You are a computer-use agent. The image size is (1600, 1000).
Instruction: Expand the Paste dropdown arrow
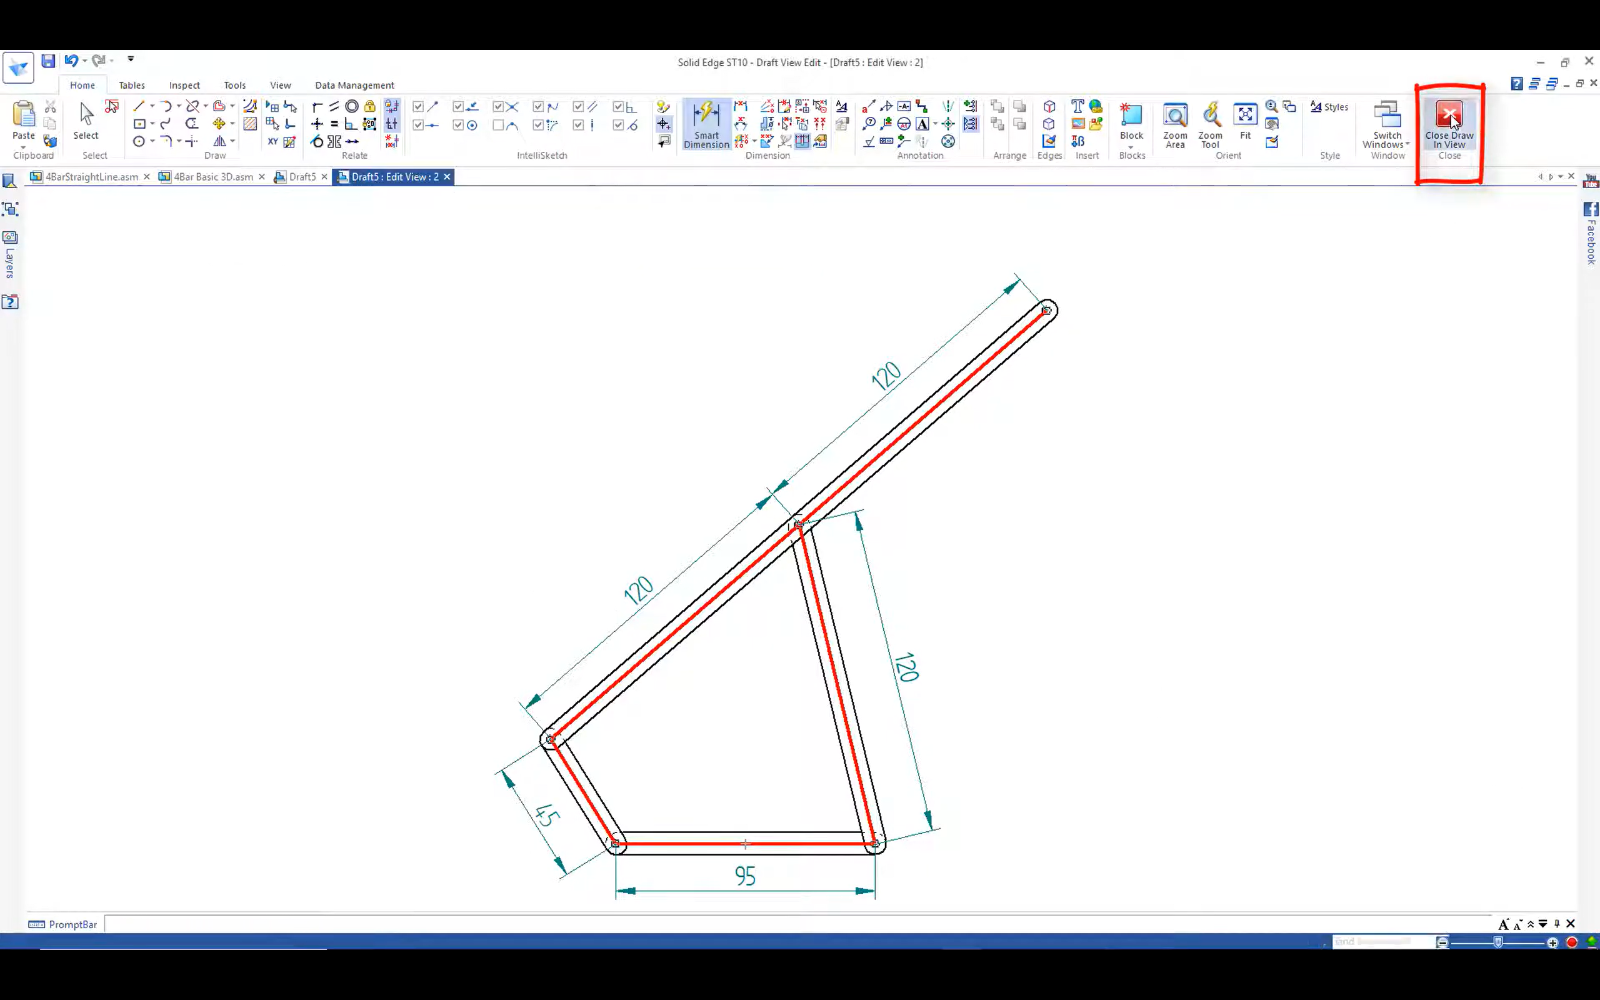coord(23,147)
